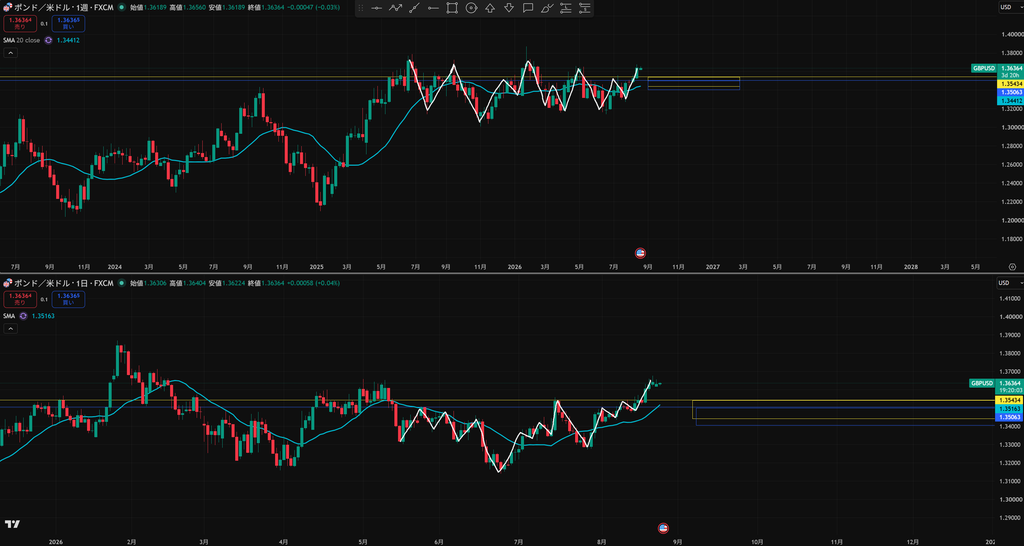Select the horizontal ray tool
The image size is (1024, 546).
[433, 8]
